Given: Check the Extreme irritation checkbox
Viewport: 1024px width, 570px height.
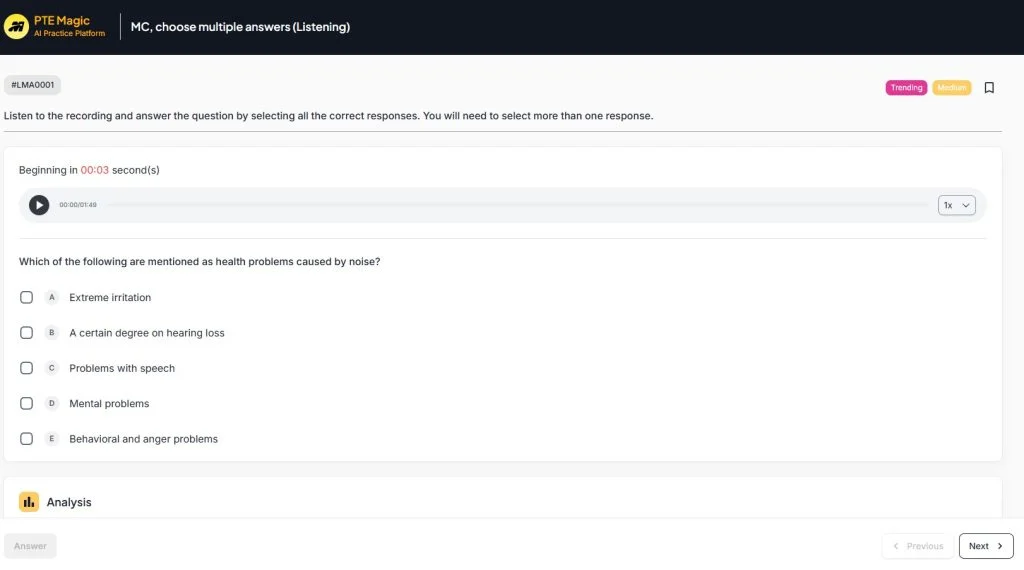Looking at the screenshot, I should (x=27, y=297).
